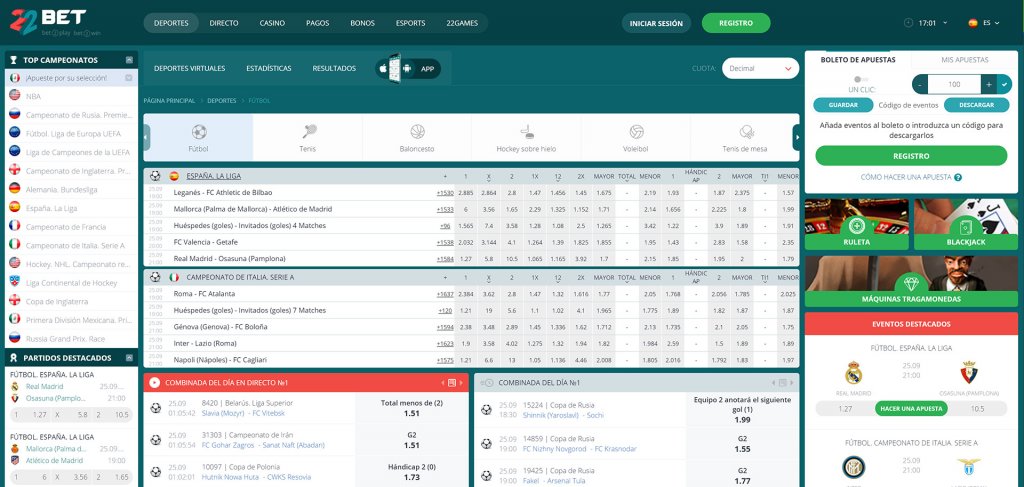Open the Deportes menu
Image resolution: width=1024 pixels, height=487 pixels.
171,23
